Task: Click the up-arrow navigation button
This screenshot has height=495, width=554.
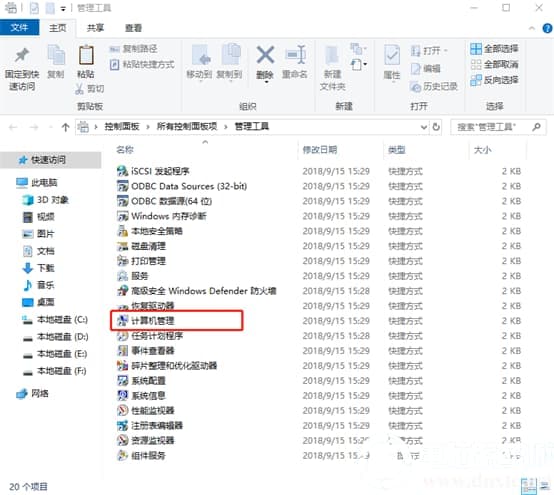Action: [65, 127]
